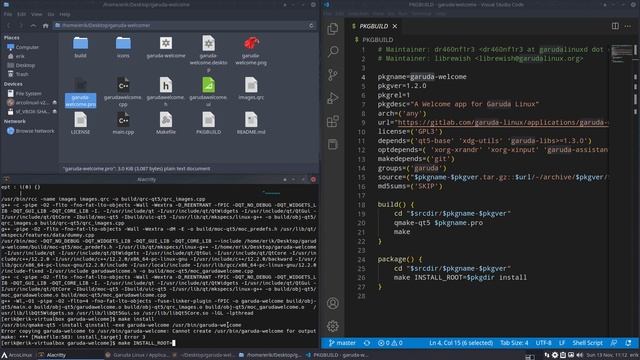Go to parent folder in file manager

pyautogui.click(x=33, y=26)
